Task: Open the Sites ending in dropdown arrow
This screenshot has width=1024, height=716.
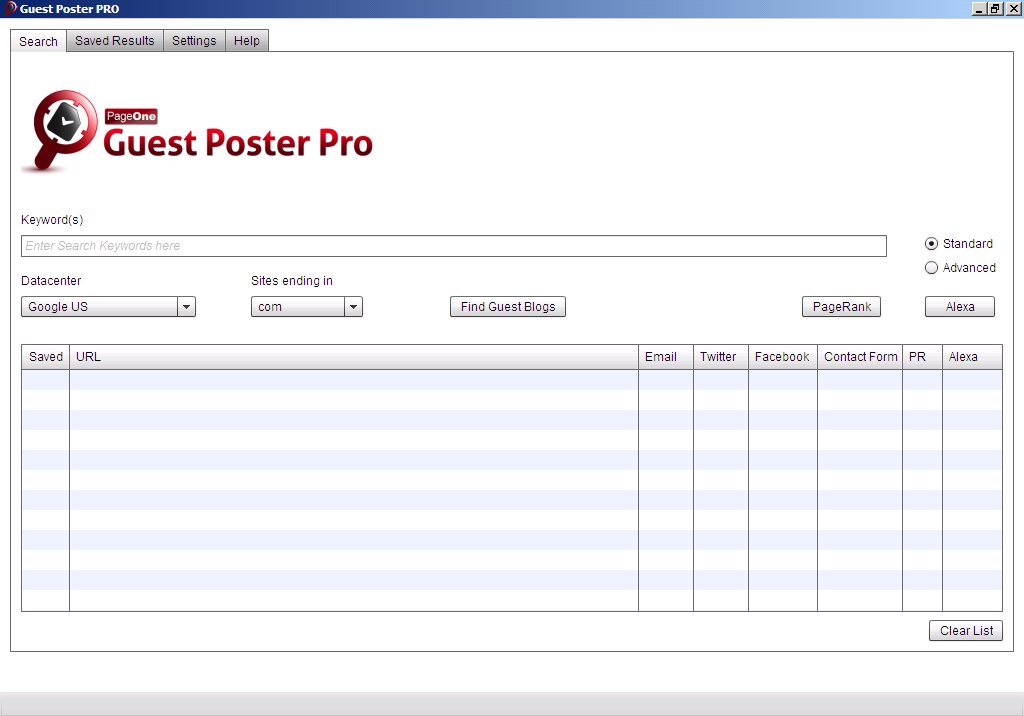Action: pyautogui.click(x=353, y=306)
